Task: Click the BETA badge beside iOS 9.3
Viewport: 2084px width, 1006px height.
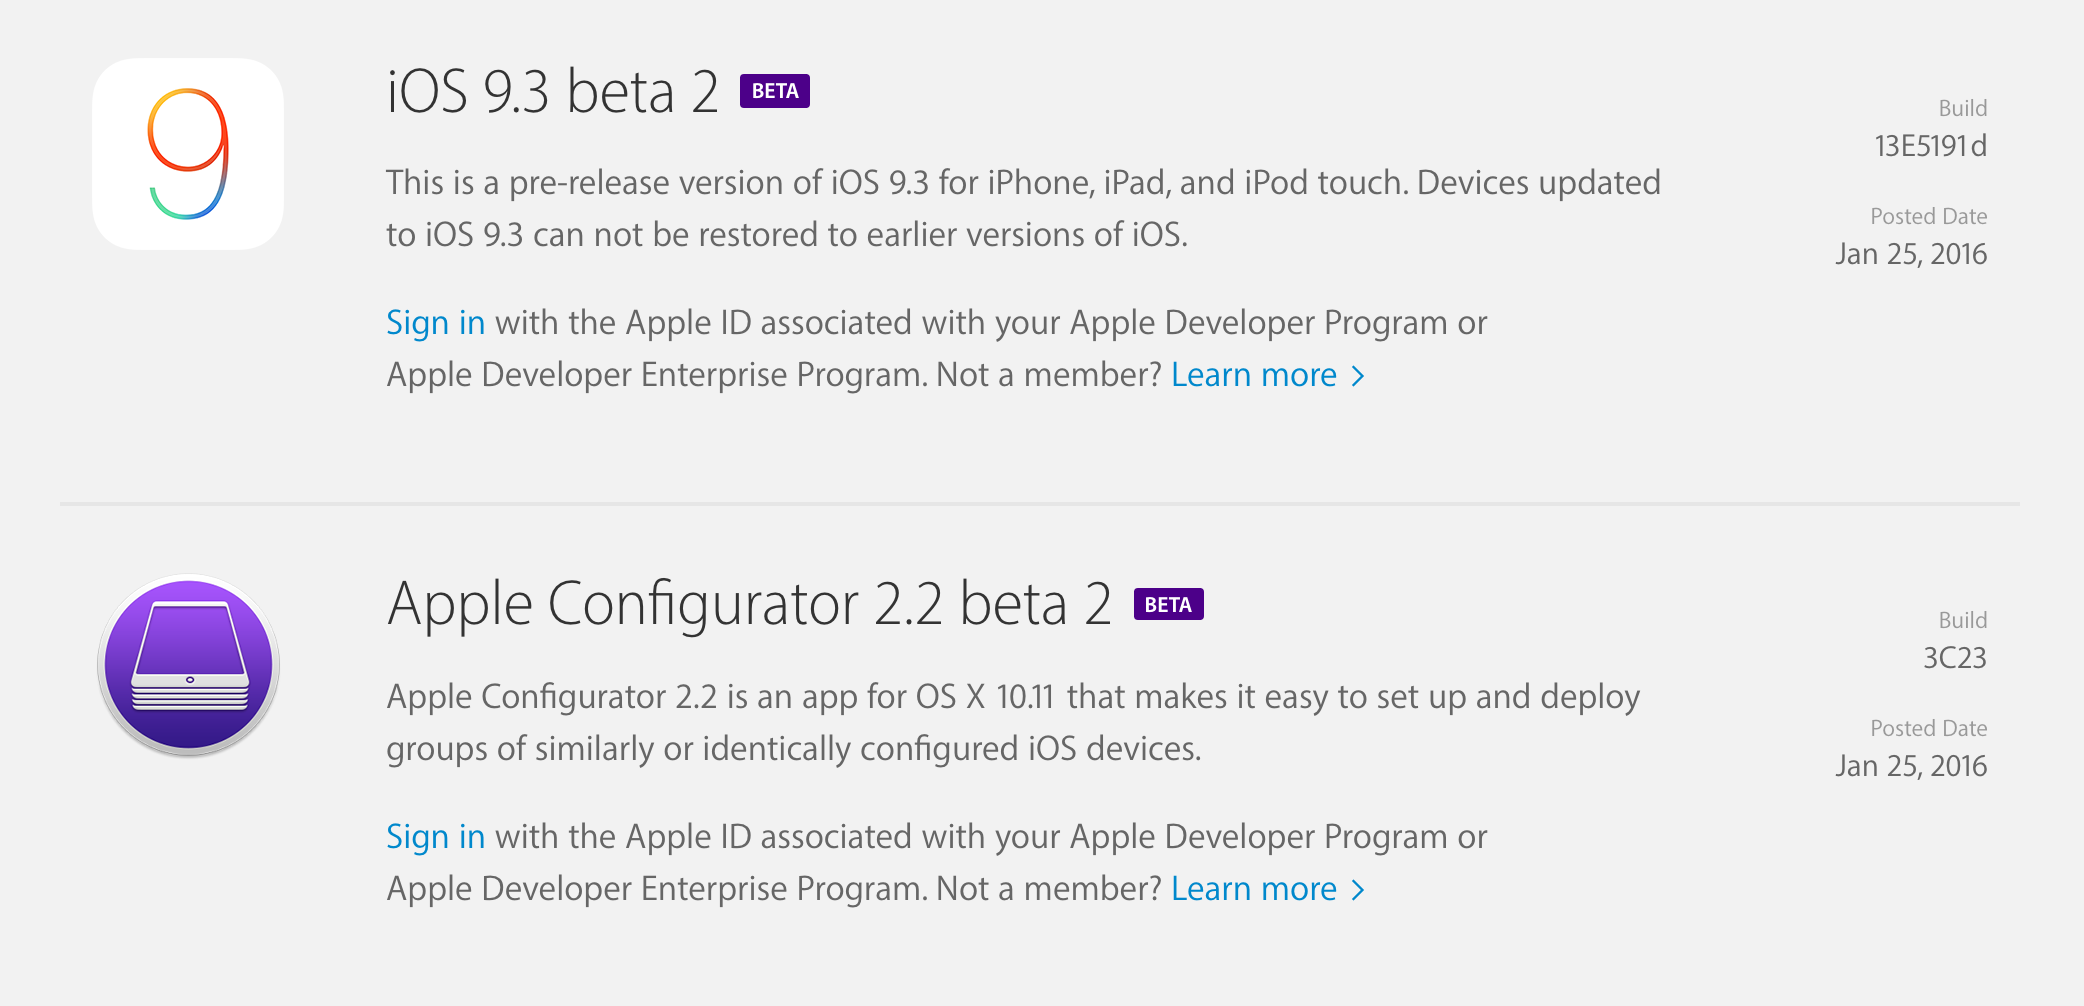Action: (x=775, y=91)
